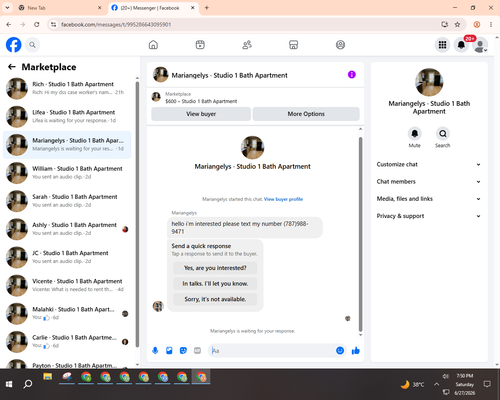Viewport: 500px width, 400px height.
Task: Reload the page in Chrome
Action: coord(37,24)
